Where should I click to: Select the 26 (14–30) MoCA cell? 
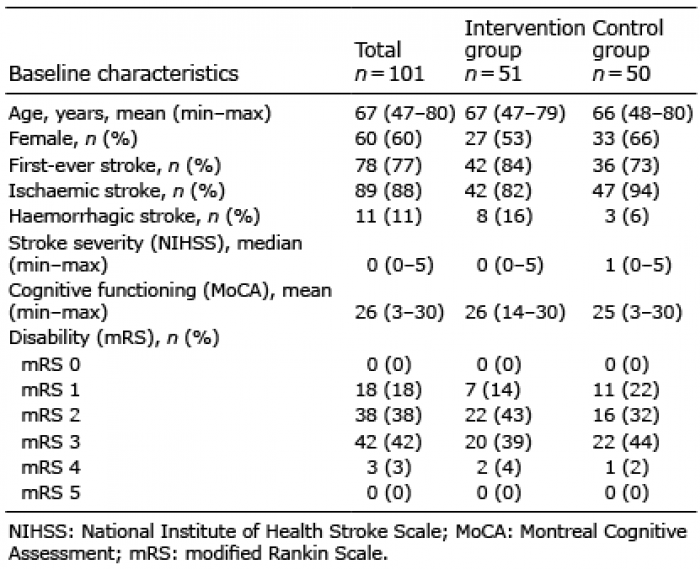tap(515, 312)
